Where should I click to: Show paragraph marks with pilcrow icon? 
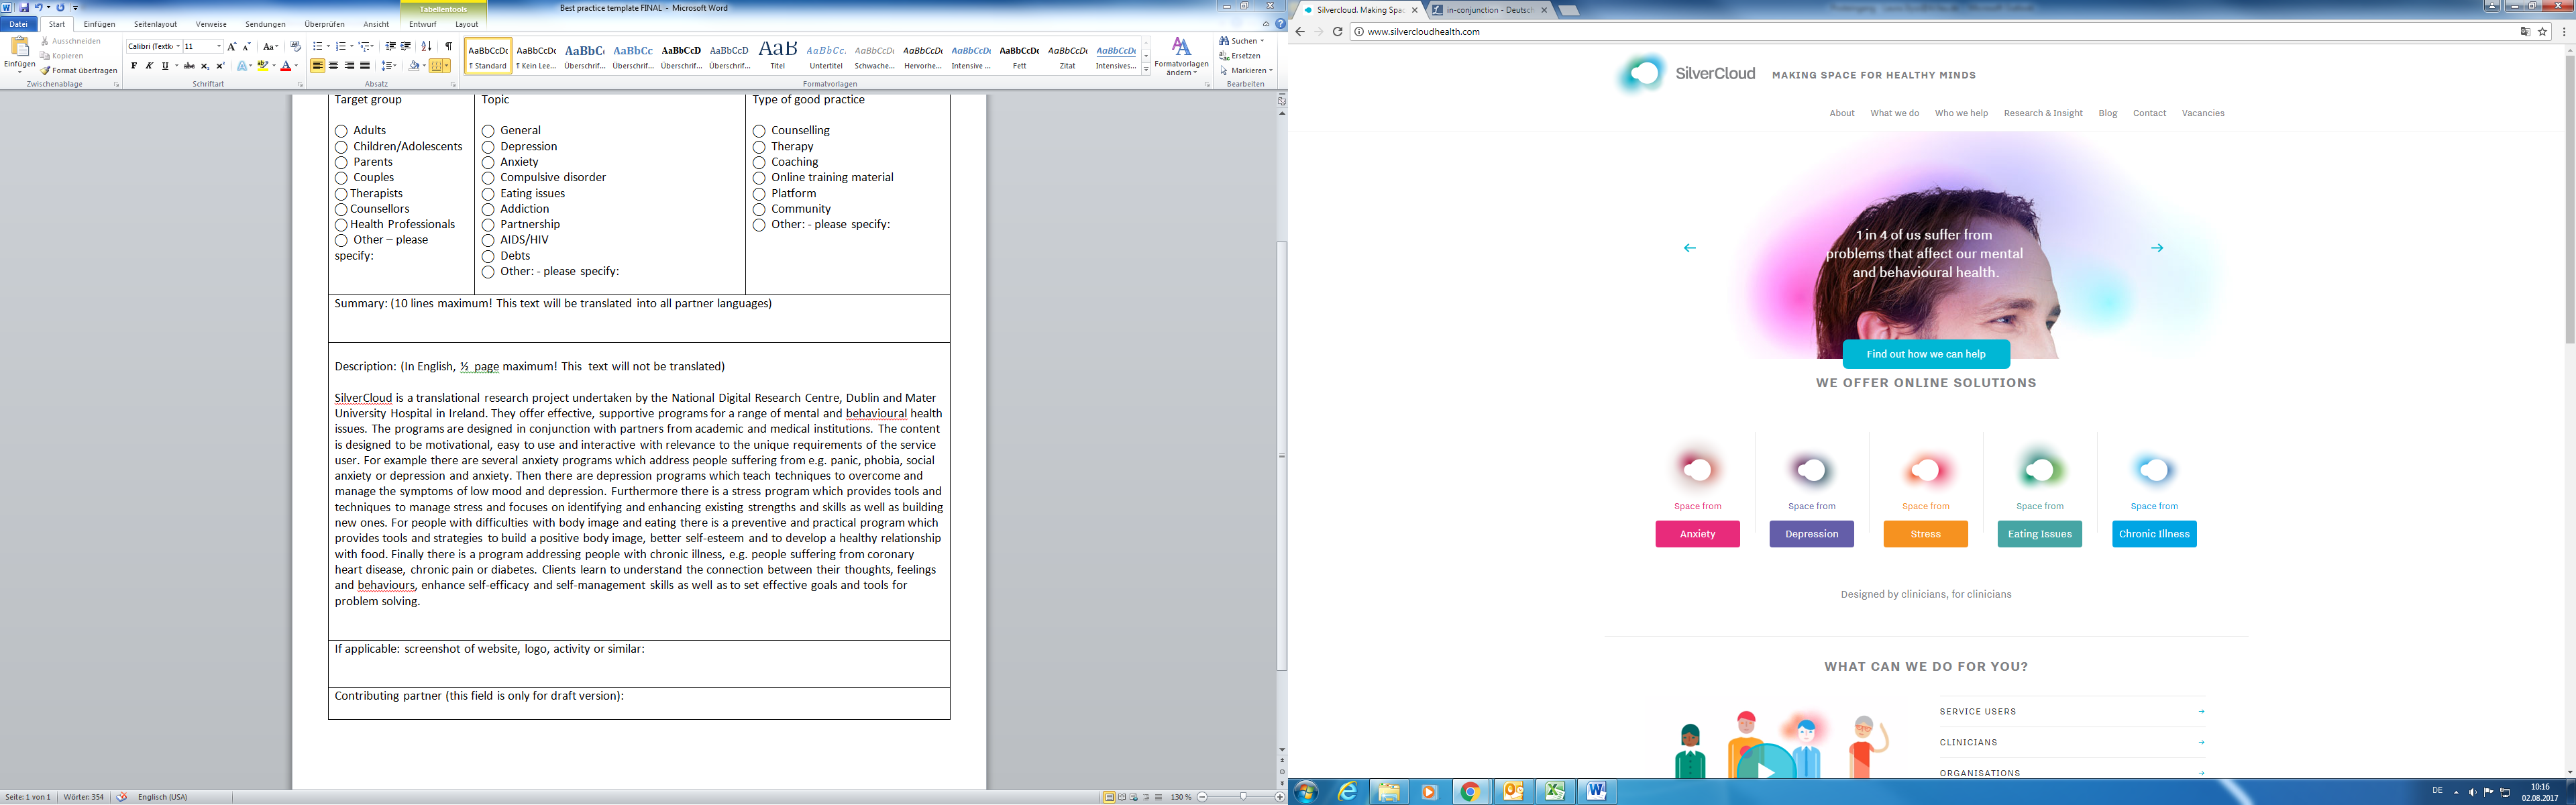click(x=448, y=46)
